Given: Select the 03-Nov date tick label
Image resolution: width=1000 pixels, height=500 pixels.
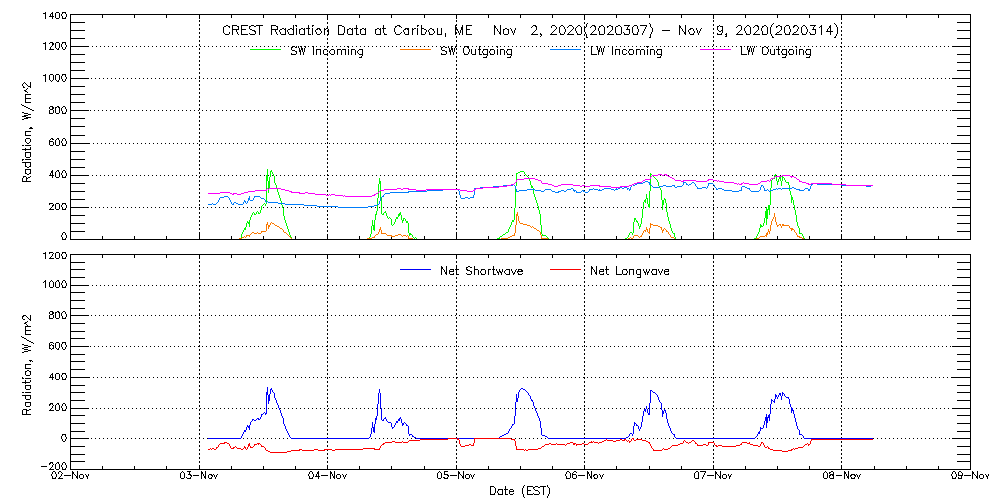Looking at the screenshot, I should coord(199,477).
